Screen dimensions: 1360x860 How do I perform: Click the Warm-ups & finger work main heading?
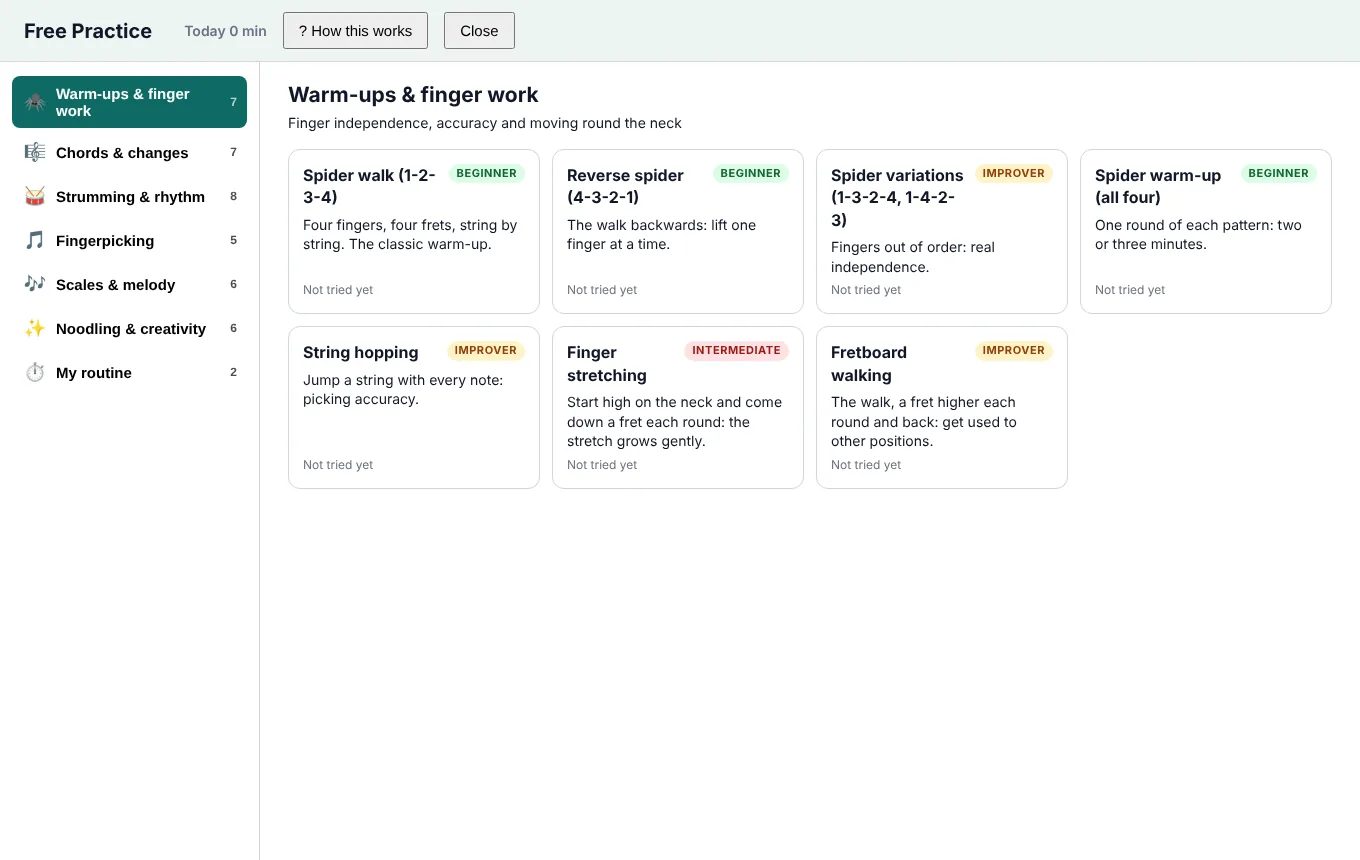[x=413, y=95]
